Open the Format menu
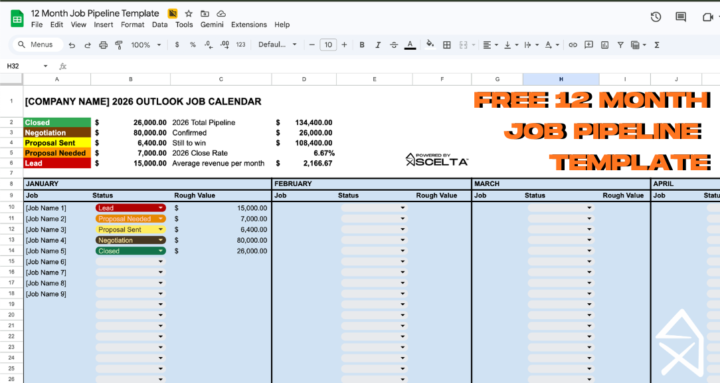 132,25
